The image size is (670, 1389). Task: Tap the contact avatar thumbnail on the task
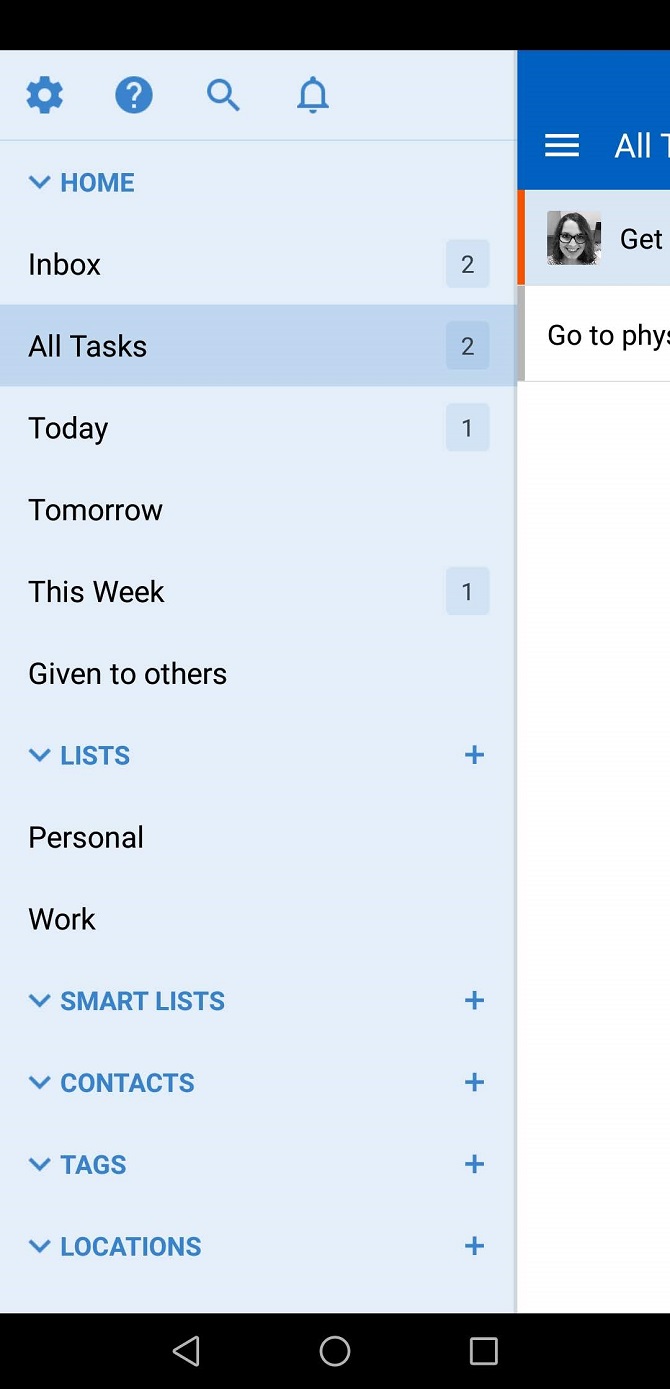pos(574,238)
